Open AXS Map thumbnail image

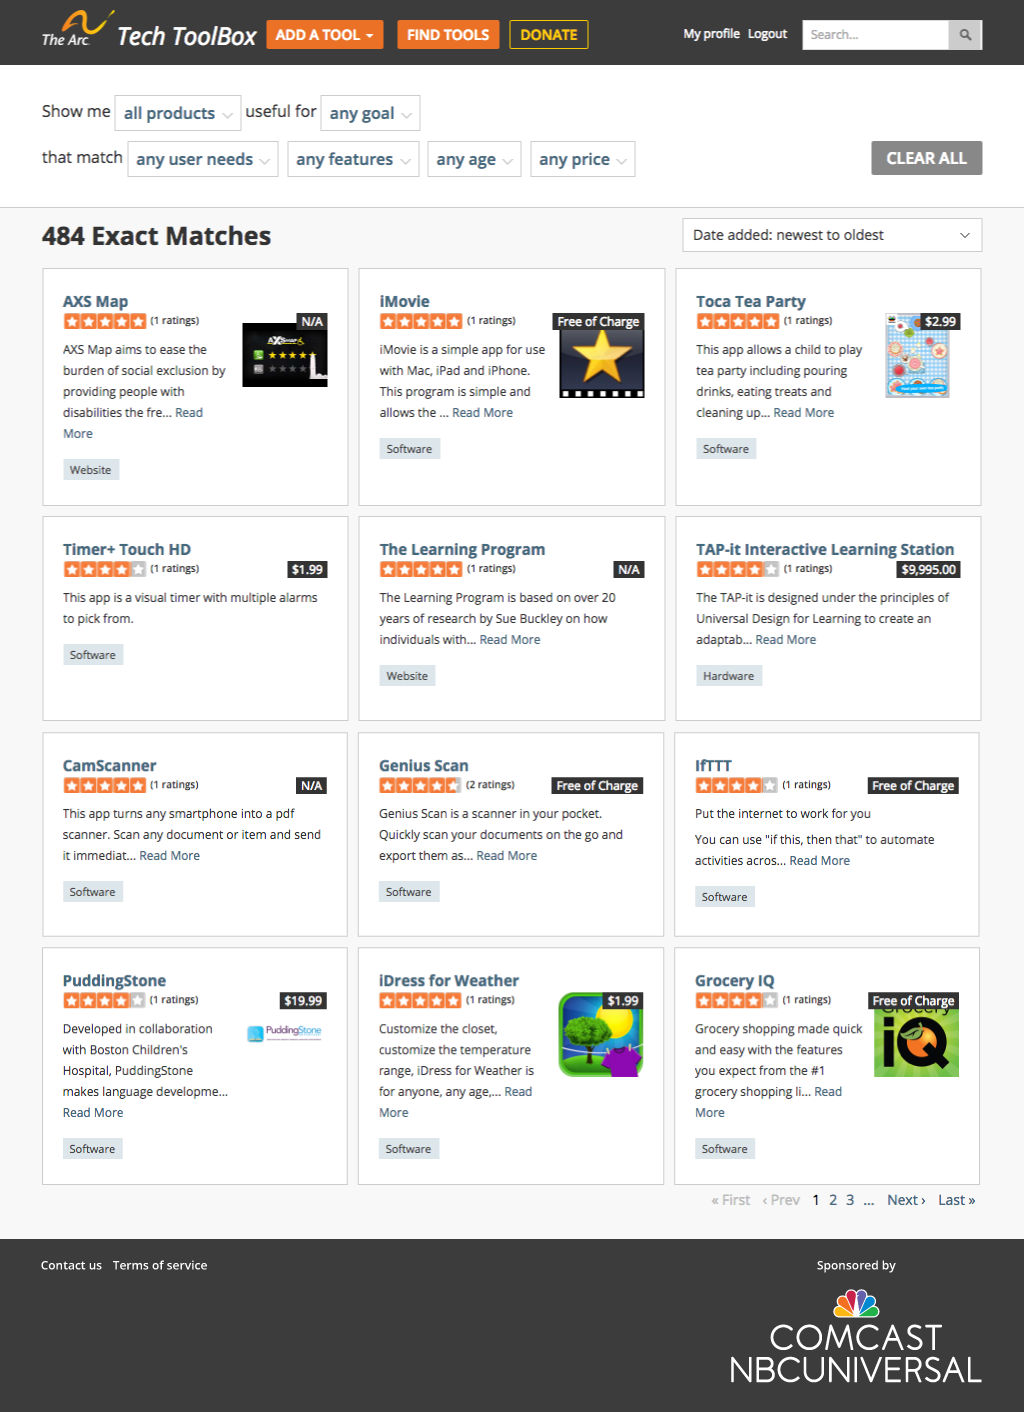pyautogui.click(x=285, y=355)
